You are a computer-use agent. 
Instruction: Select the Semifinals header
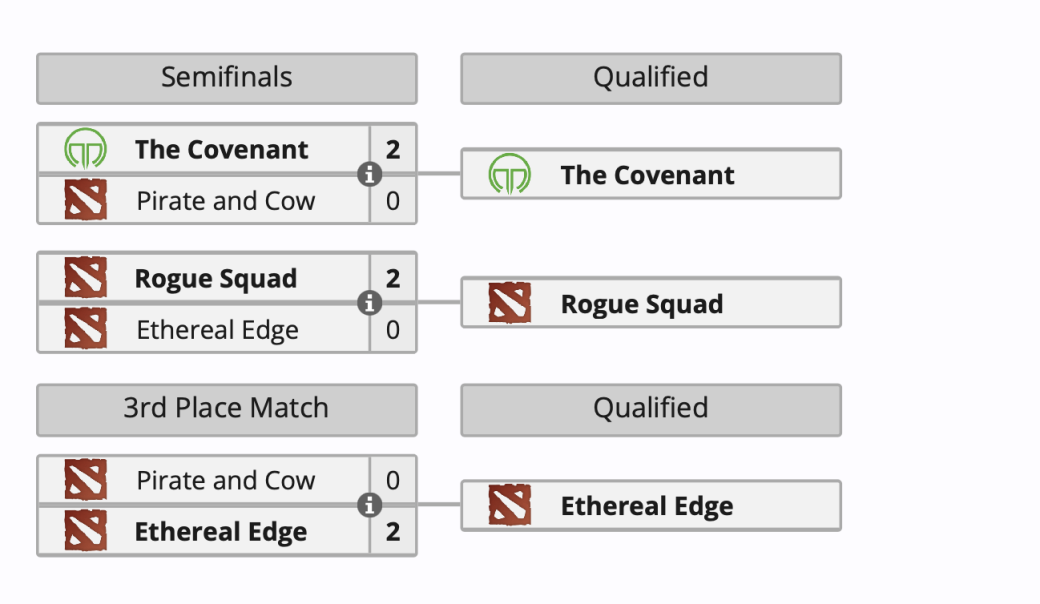click(x=227, y=78)
